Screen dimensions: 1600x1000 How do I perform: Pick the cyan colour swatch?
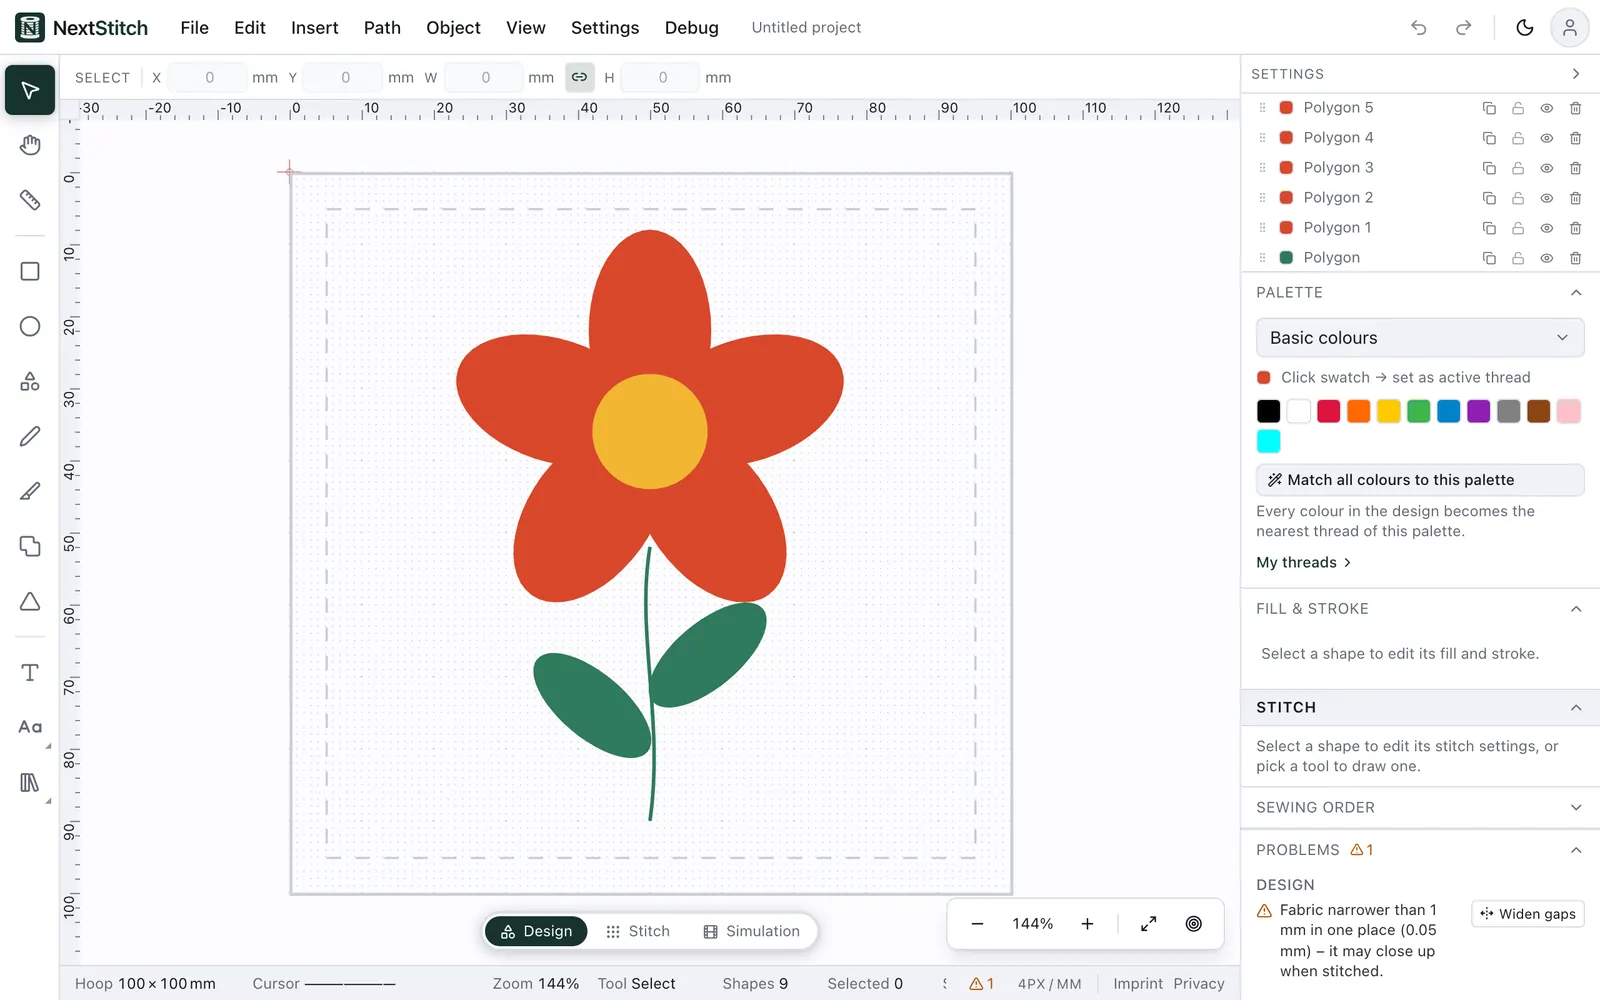[x=1268, y=441]
